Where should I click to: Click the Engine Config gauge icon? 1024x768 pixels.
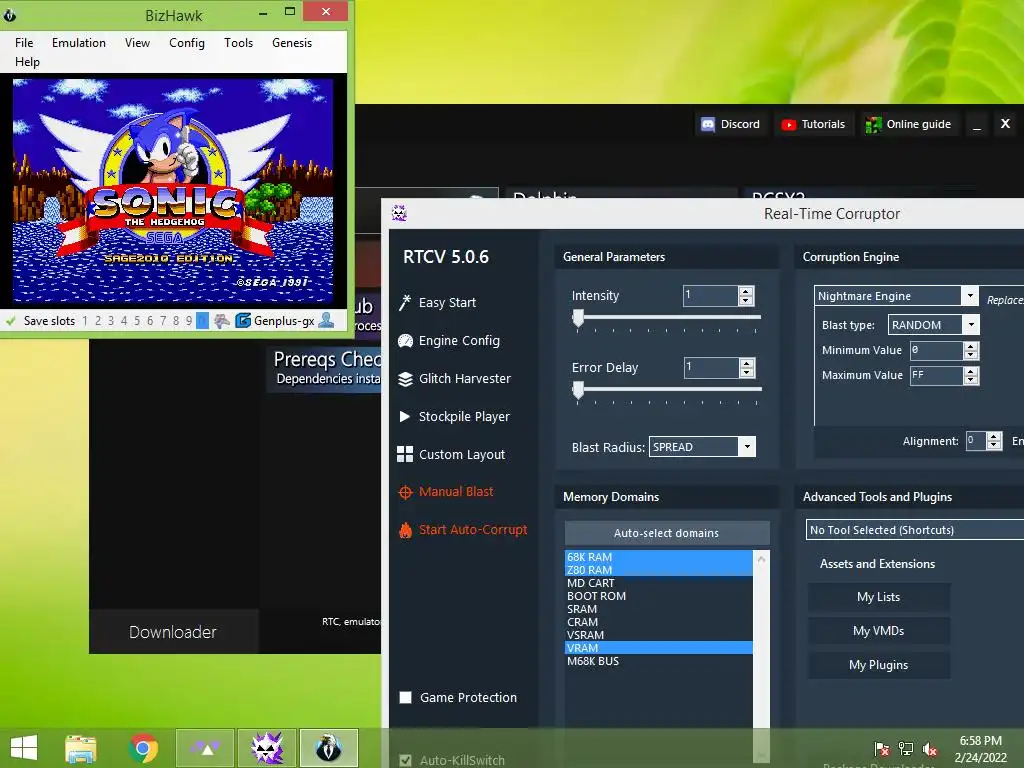(x=405, y=340)
